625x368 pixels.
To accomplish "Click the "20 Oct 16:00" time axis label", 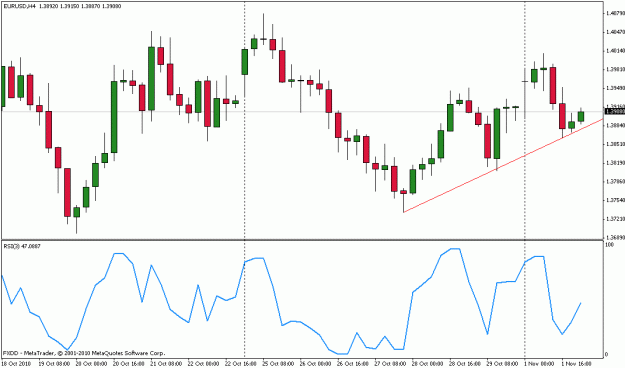I will click(128, 364).
